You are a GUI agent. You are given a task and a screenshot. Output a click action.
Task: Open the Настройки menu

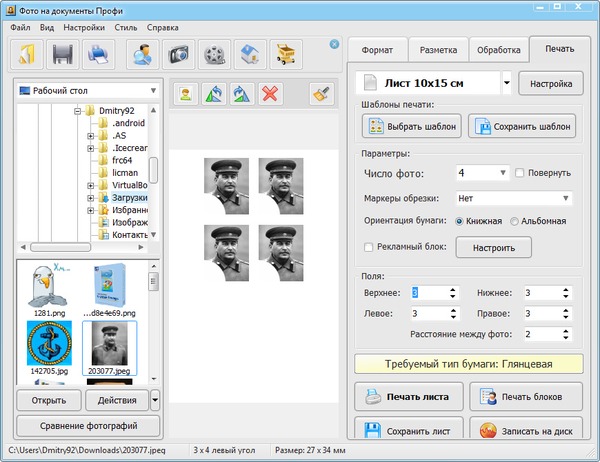point(83,27)
